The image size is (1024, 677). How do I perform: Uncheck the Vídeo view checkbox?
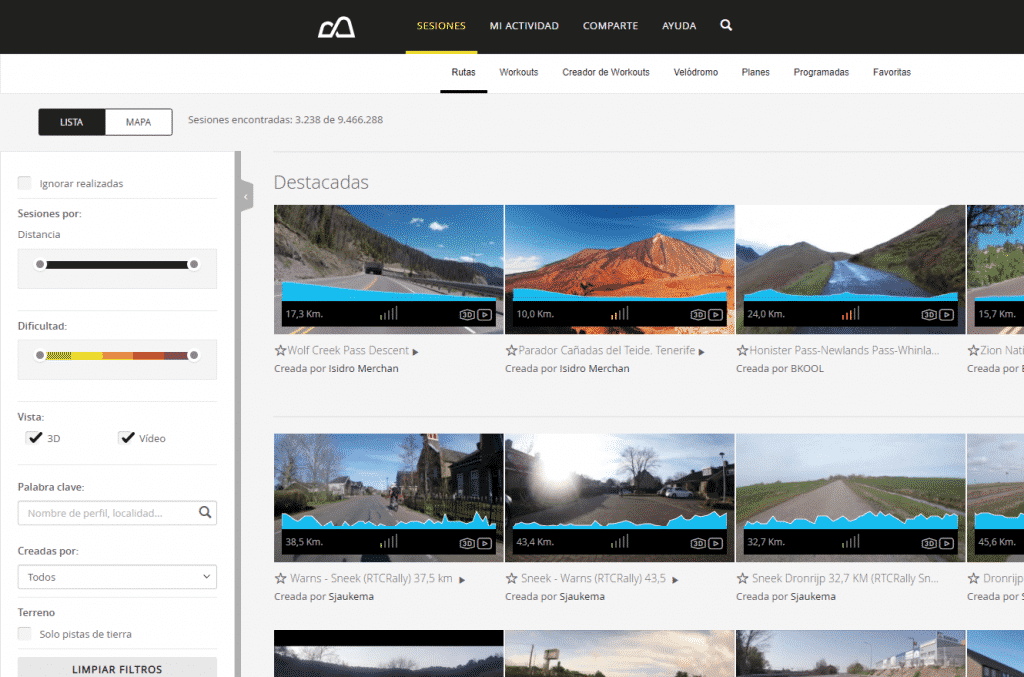(127, 437)
